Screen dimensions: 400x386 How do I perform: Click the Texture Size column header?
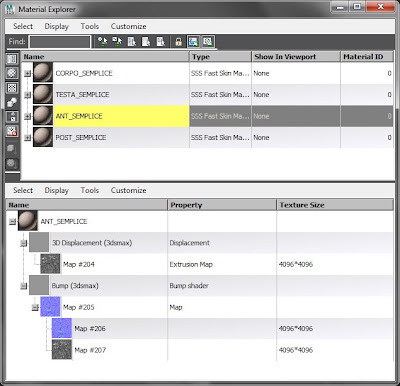pos(335,205)
